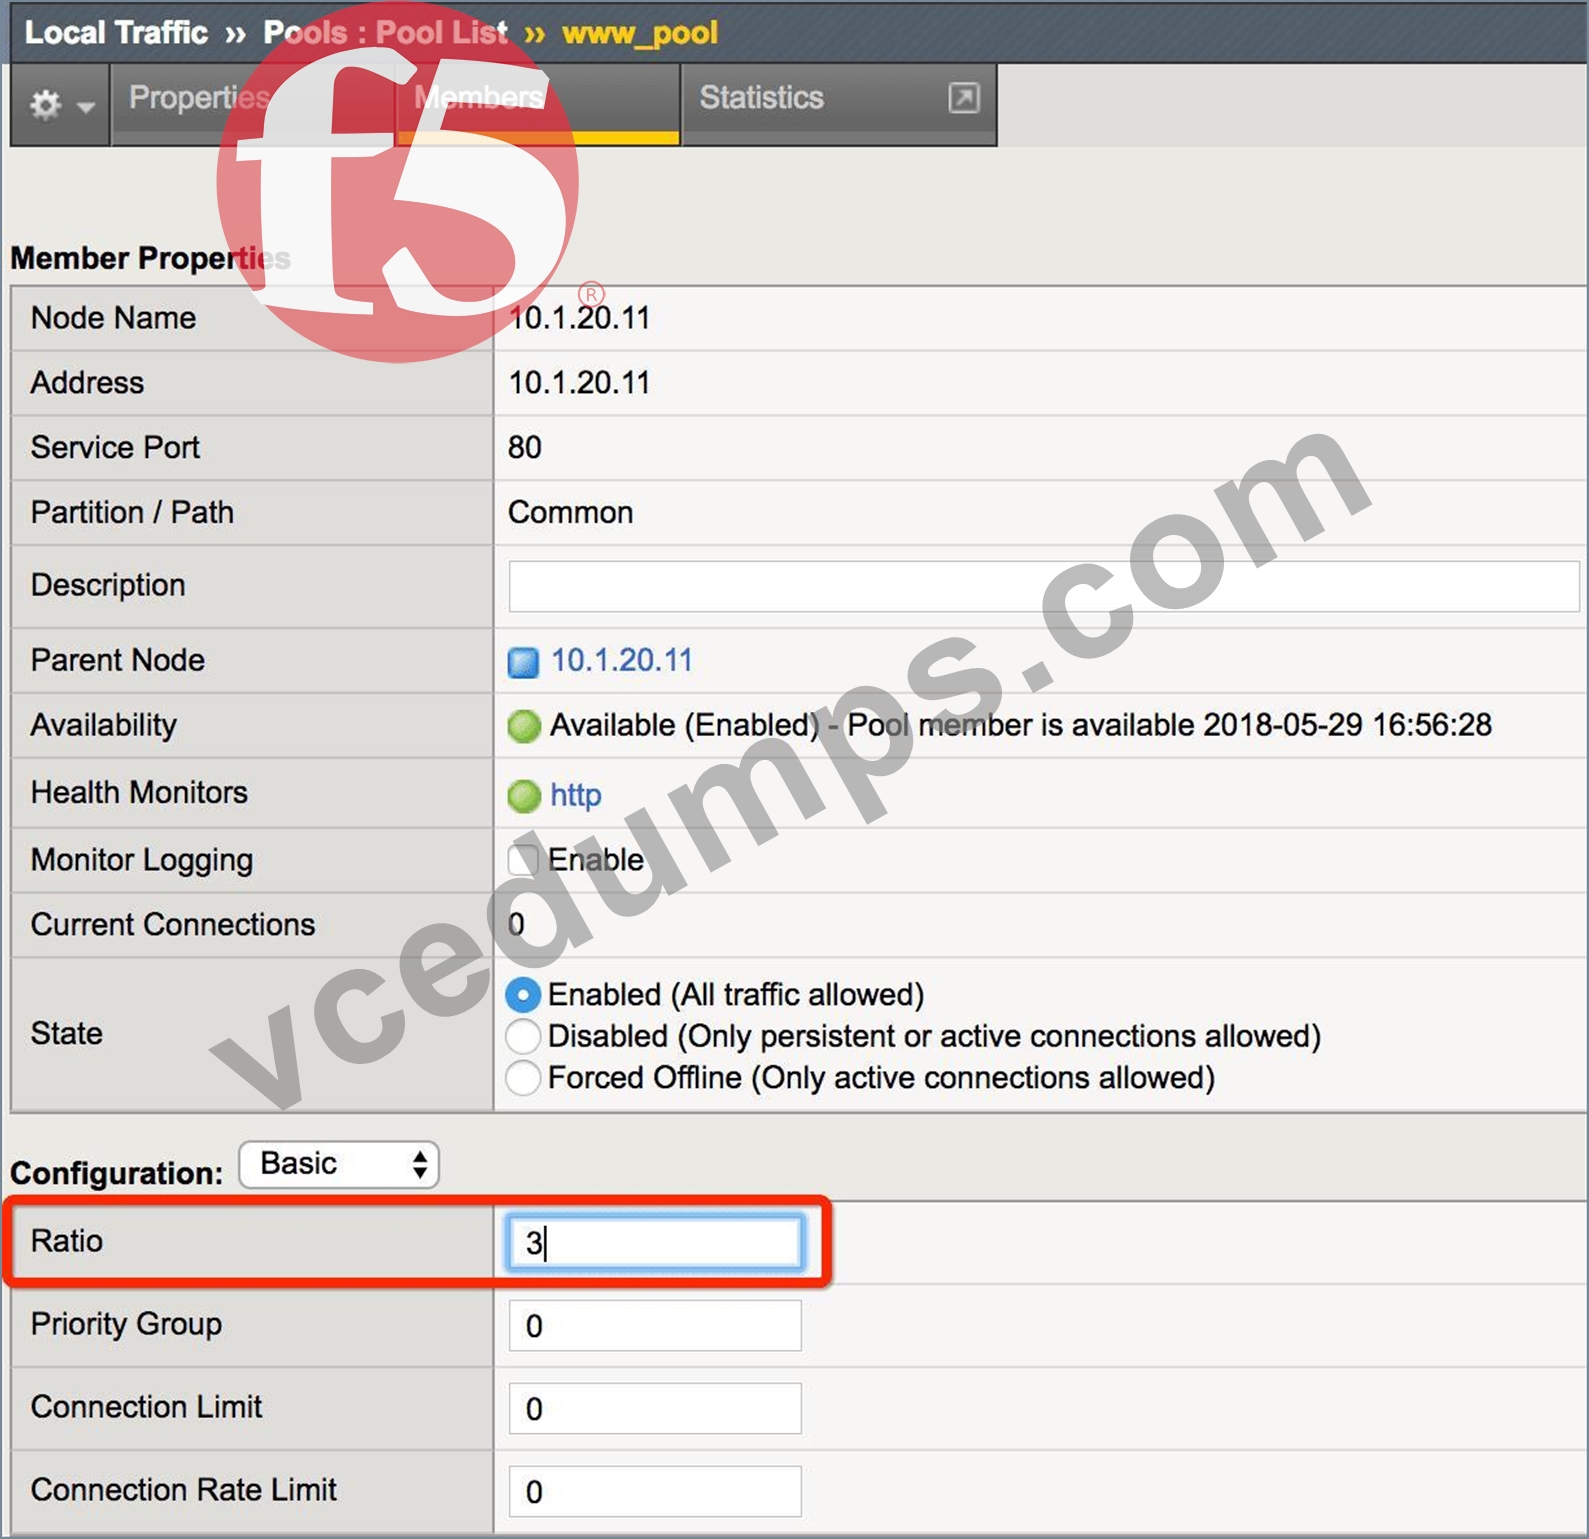Expand the dropdown arrow beside the gear
1589x1539 pixels.
[x=86, y=106]
